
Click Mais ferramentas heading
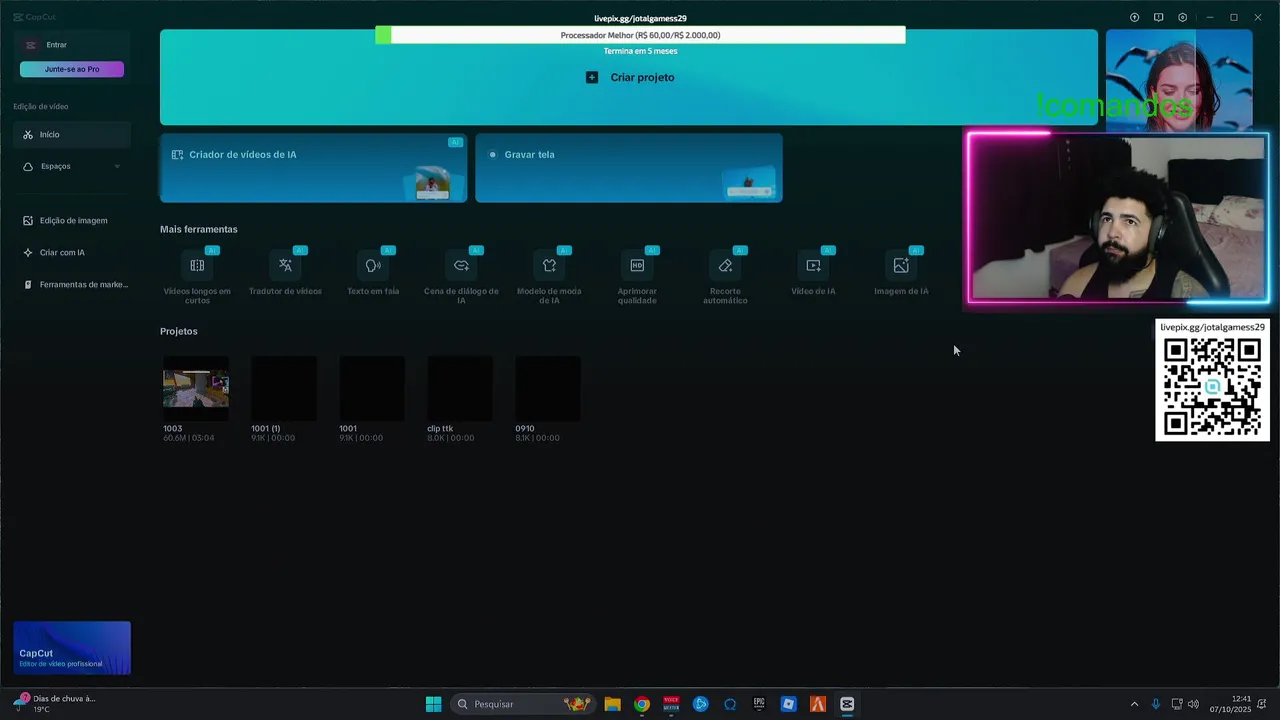(199, 229)
